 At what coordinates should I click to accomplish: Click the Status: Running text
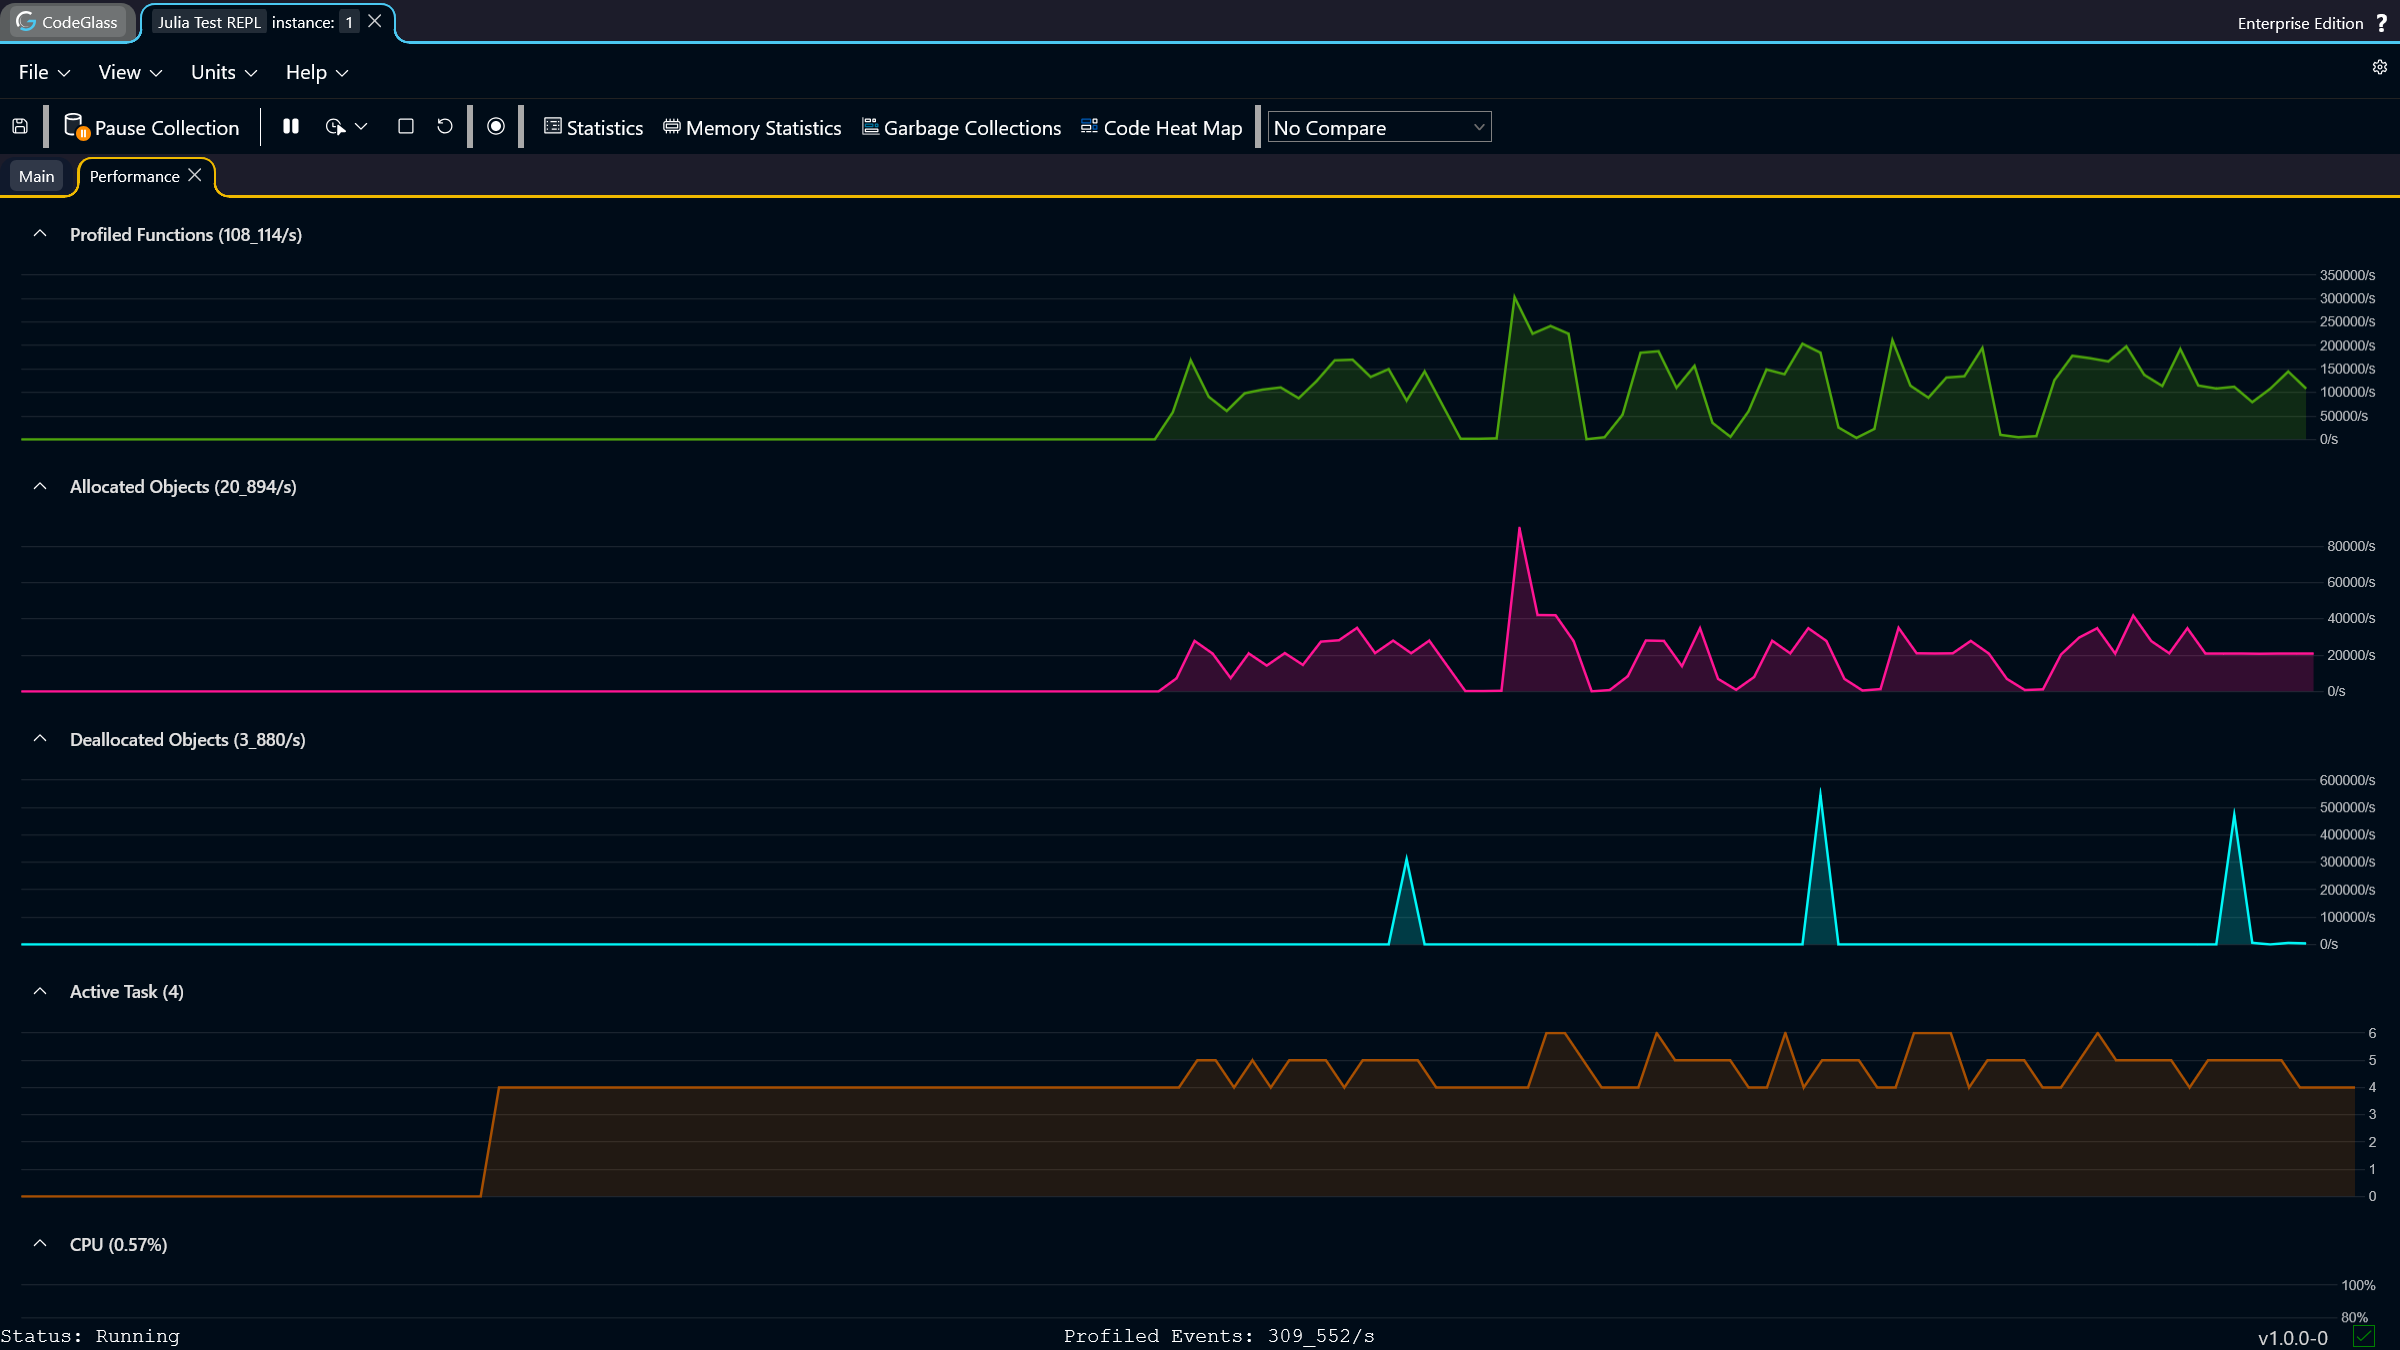(90, 1336)
